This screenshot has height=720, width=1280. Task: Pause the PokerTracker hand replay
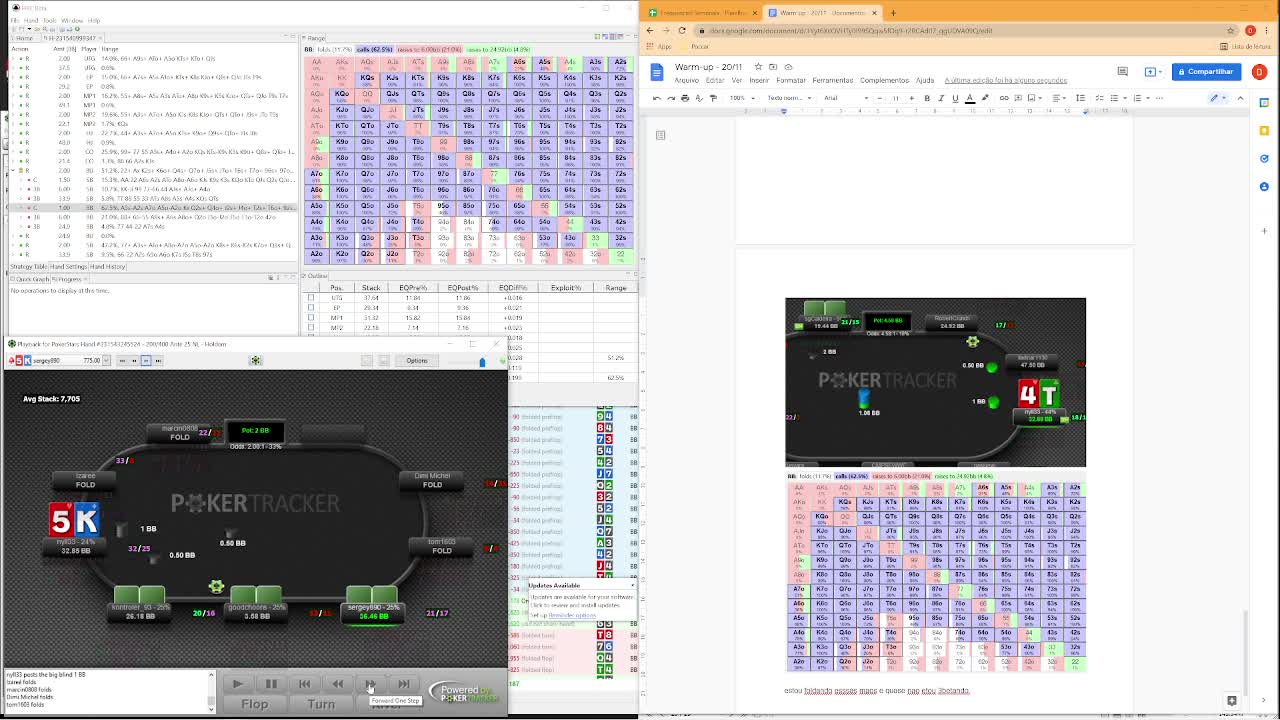tap(271, 684)
